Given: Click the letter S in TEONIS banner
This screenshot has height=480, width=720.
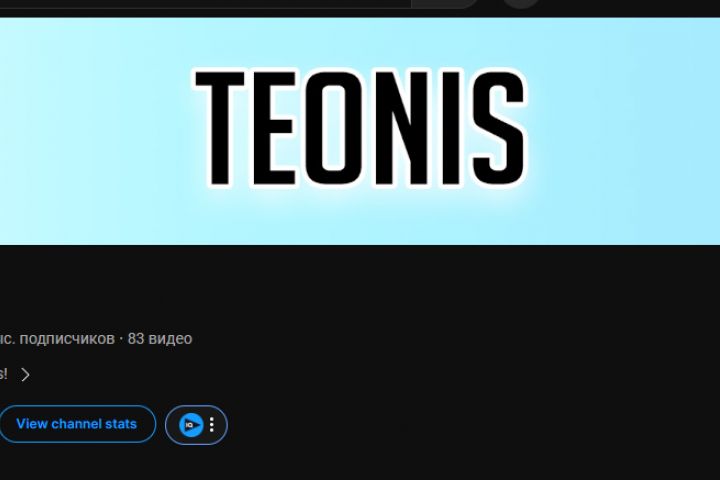Looking at the screenshot, I should click(x=499, y=128).
